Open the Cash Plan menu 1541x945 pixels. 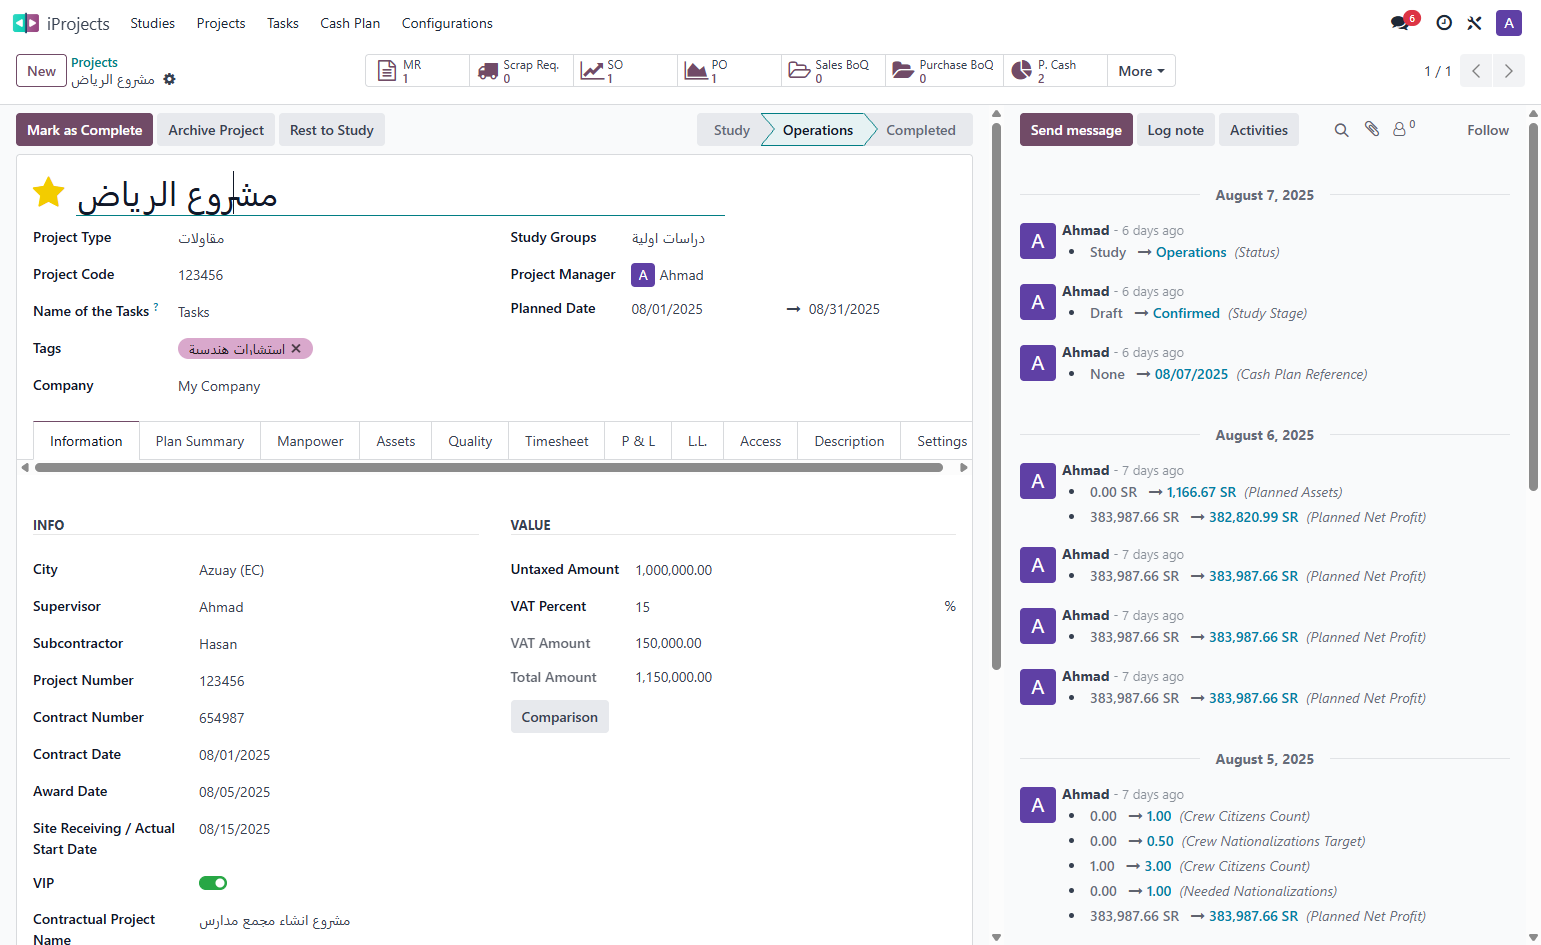[x=350, y=23]
